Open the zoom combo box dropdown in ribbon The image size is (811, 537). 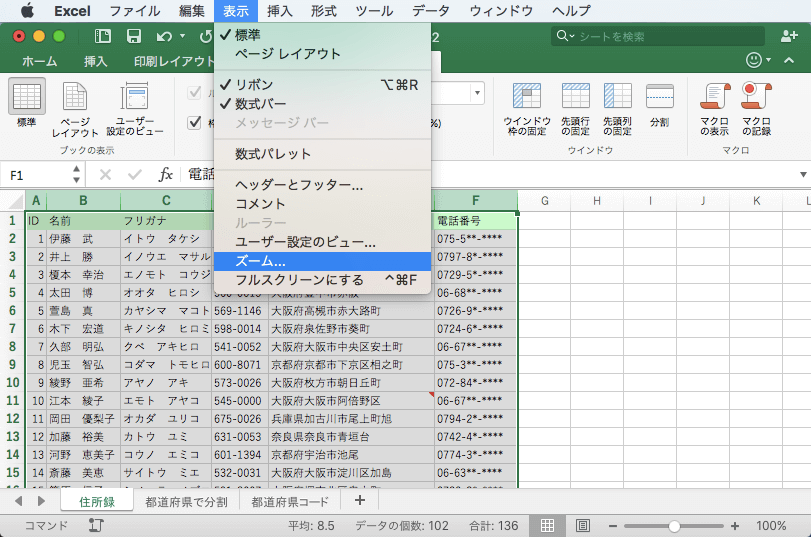(x=477, y=93)
